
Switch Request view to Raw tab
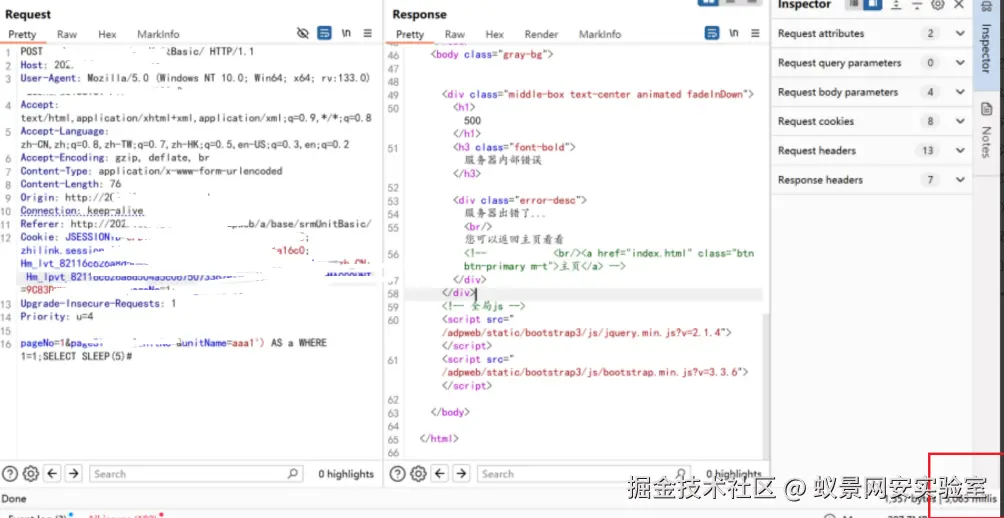pos(67,35)
